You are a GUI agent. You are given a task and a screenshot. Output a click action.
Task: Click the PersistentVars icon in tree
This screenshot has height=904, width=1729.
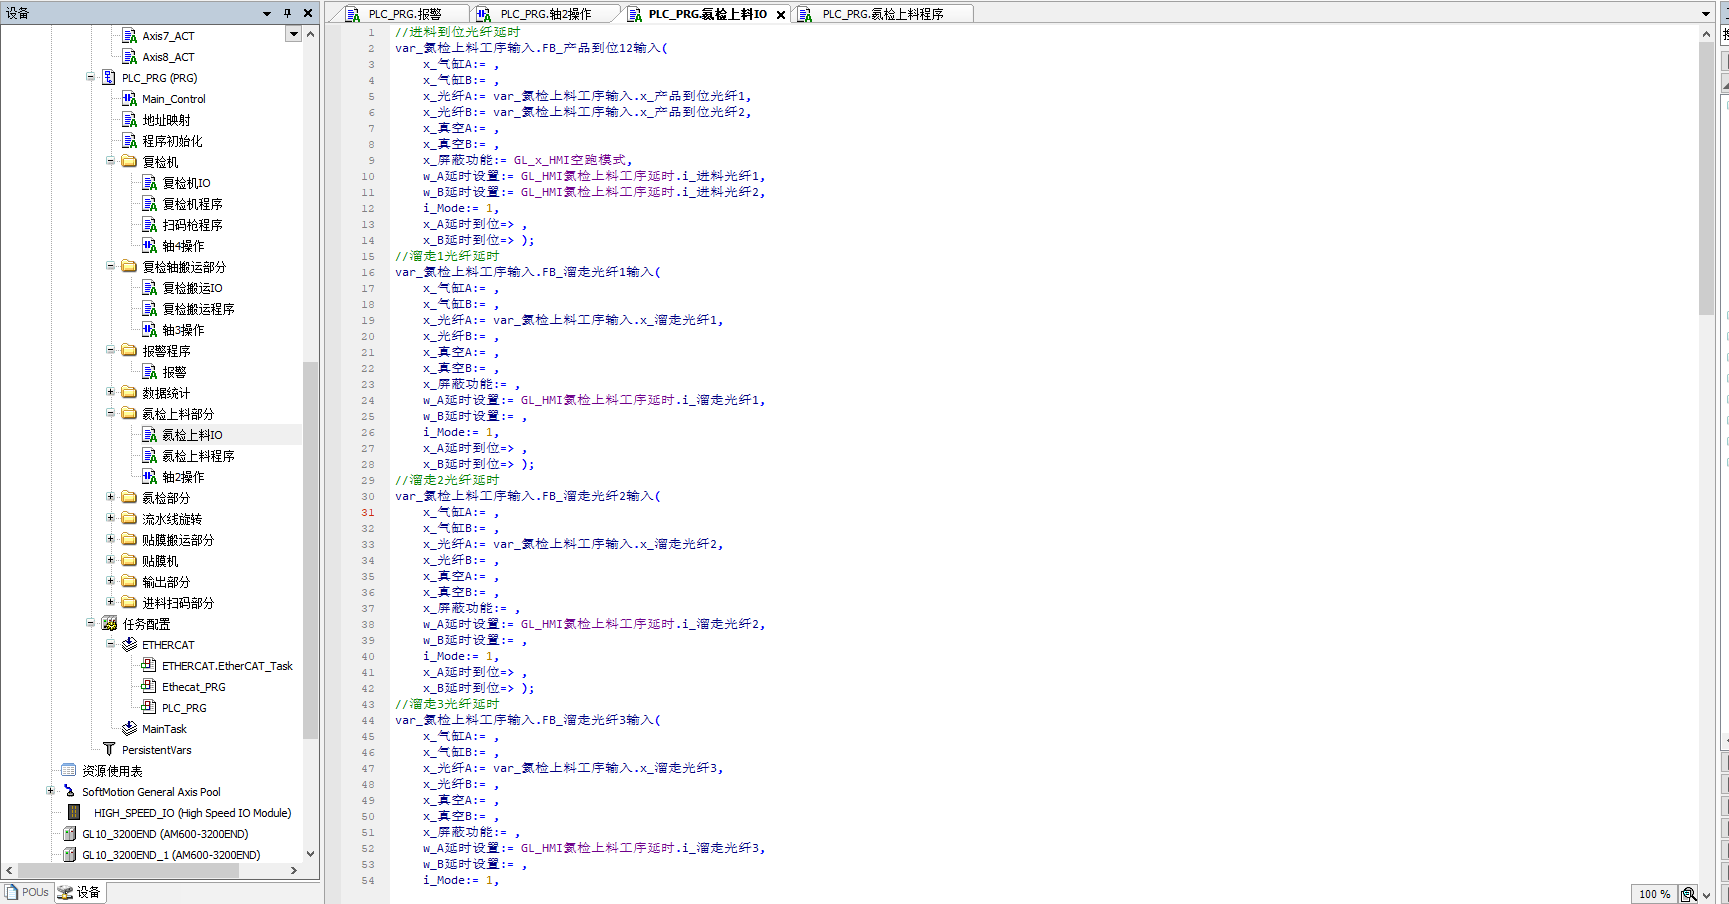tap(109, 750)
